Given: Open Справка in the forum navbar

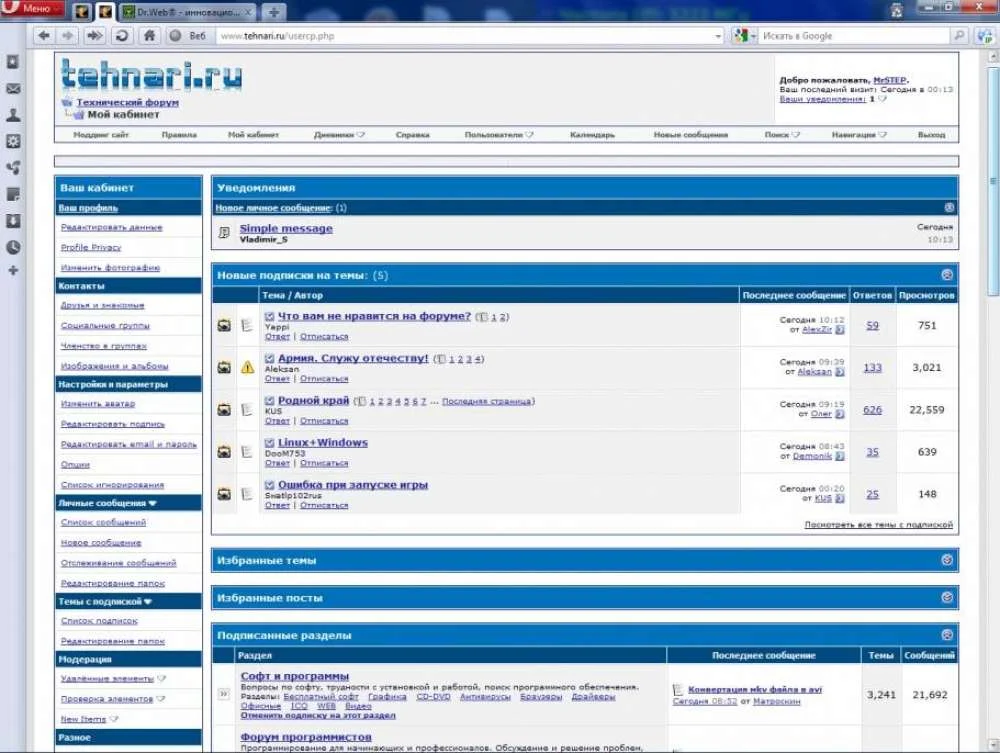Looking at the screenshot, I should coord(413,135).
